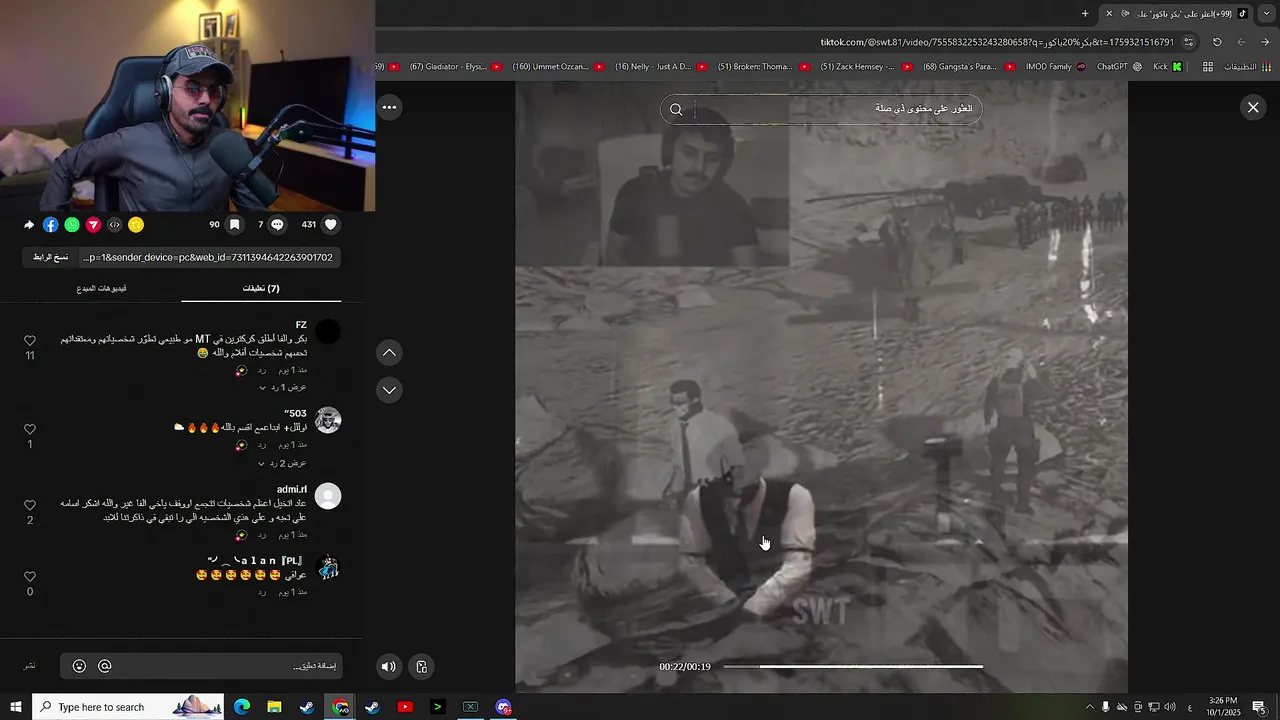Select the comments (7) تعليقات tab

click(x=261, y=288)
